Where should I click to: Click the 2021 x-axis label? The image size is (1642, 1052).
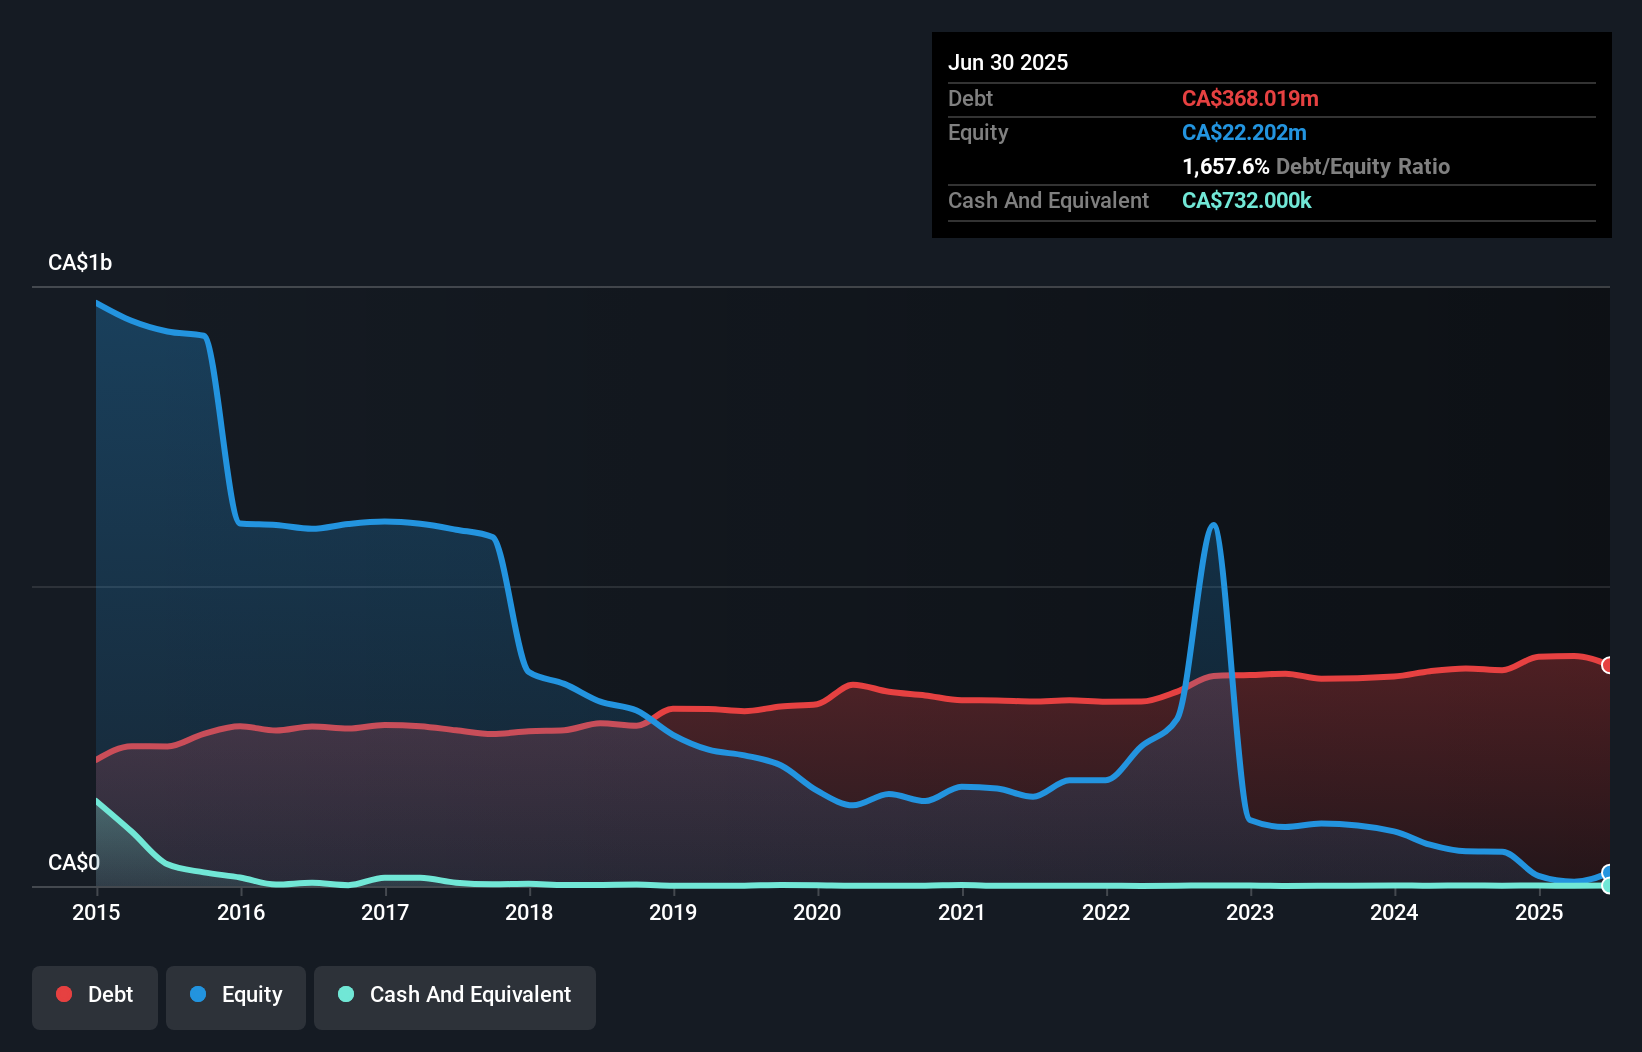961,912
